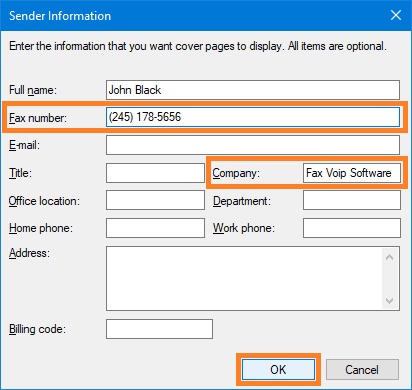This screenshot has width=412, height=390.
Task: Click the Title text field
Action: pos(155,173)
